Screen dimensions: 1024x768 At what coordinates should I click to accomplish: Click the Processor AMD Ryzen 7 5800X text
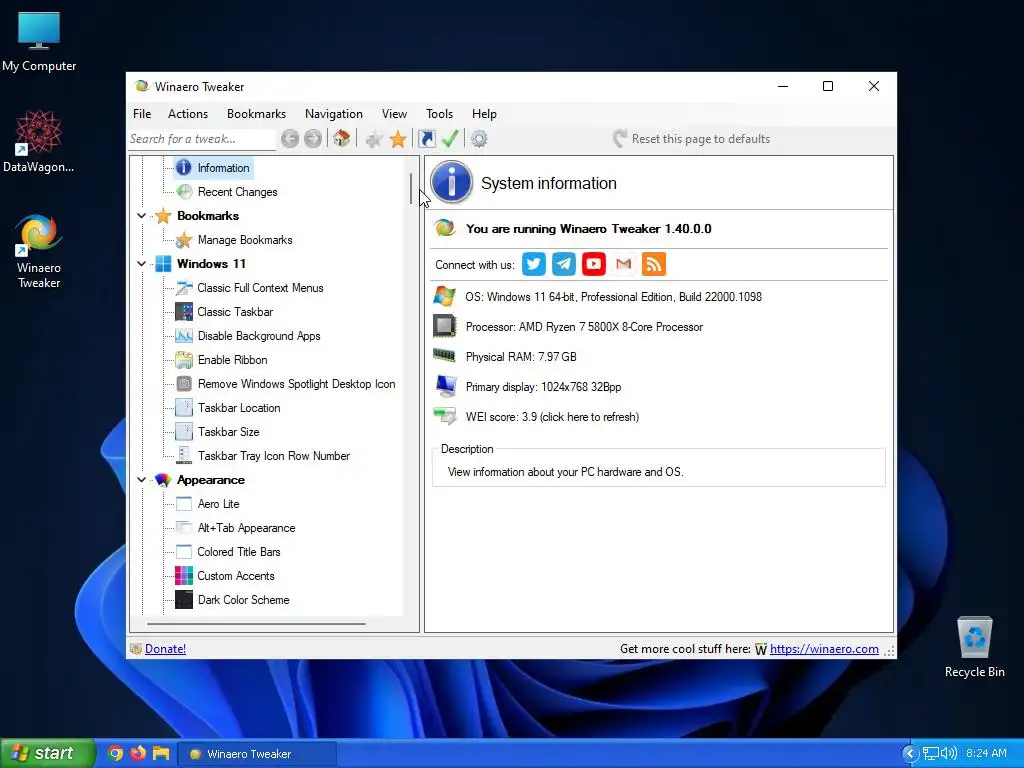584,327
